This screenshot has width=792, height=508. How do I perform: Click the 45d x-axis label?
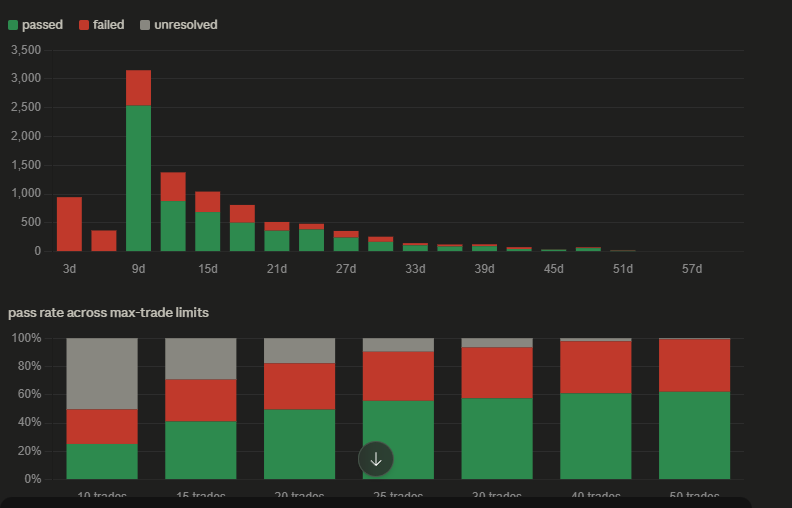pos(554,269)
